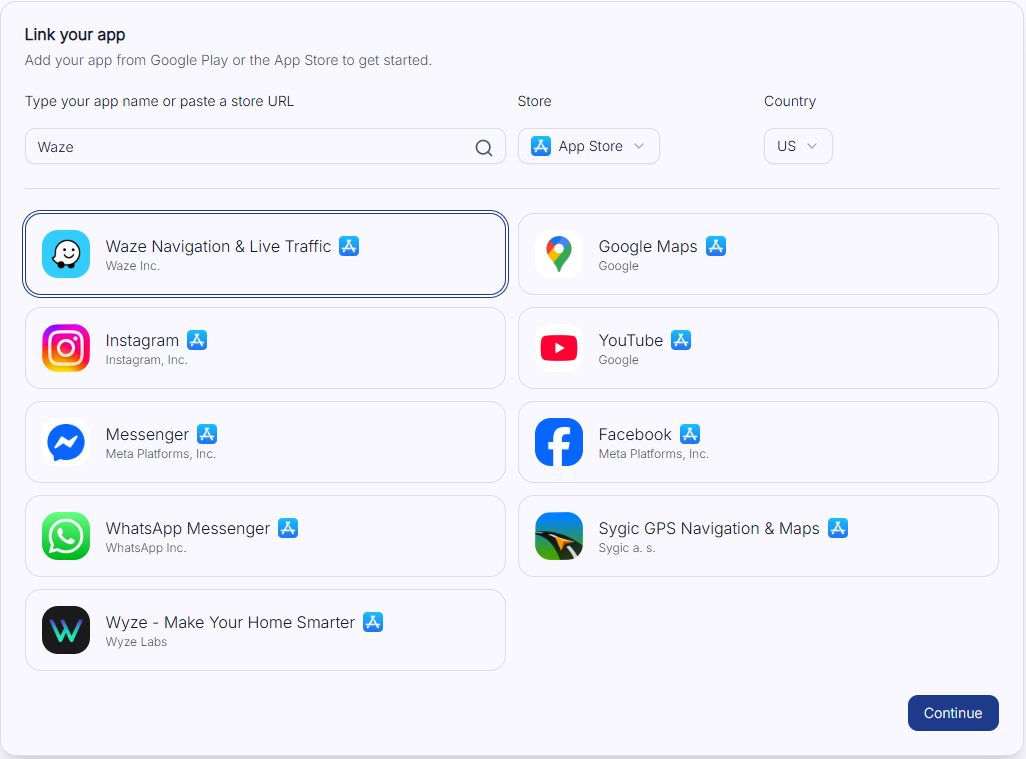Select the WhatsApp Messenger app title

[x=188, y=528]
